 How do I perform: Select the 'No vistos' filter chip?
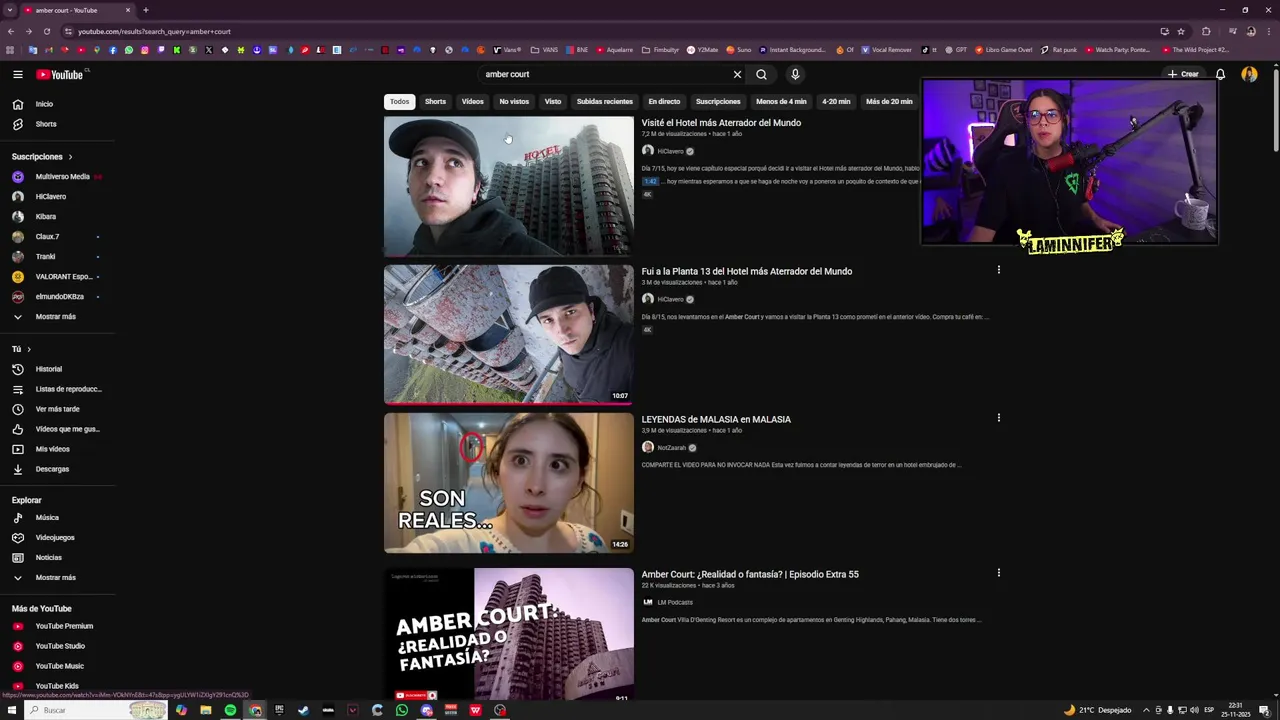[x=514, y=101]
